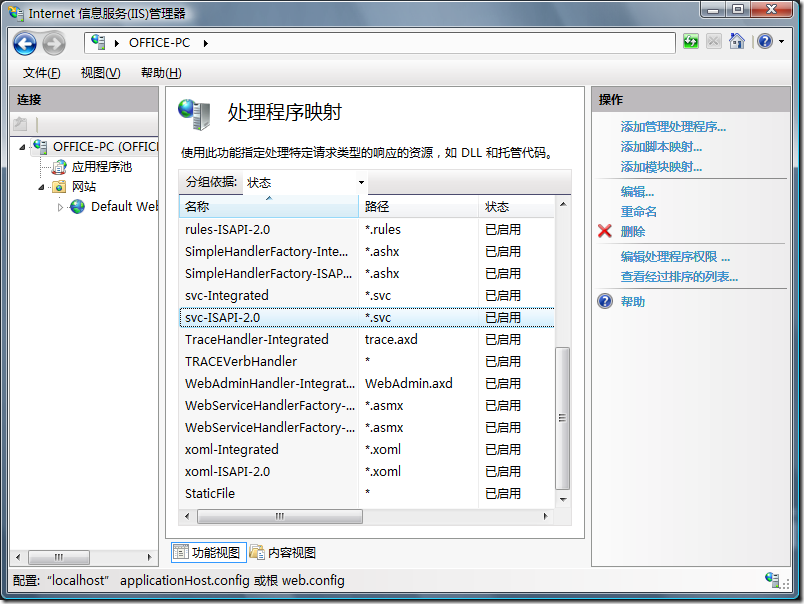Viewport: 804px width, 604px height.
Task: Click 编辑处理程序权限 link
Action: tap(675, 256)
